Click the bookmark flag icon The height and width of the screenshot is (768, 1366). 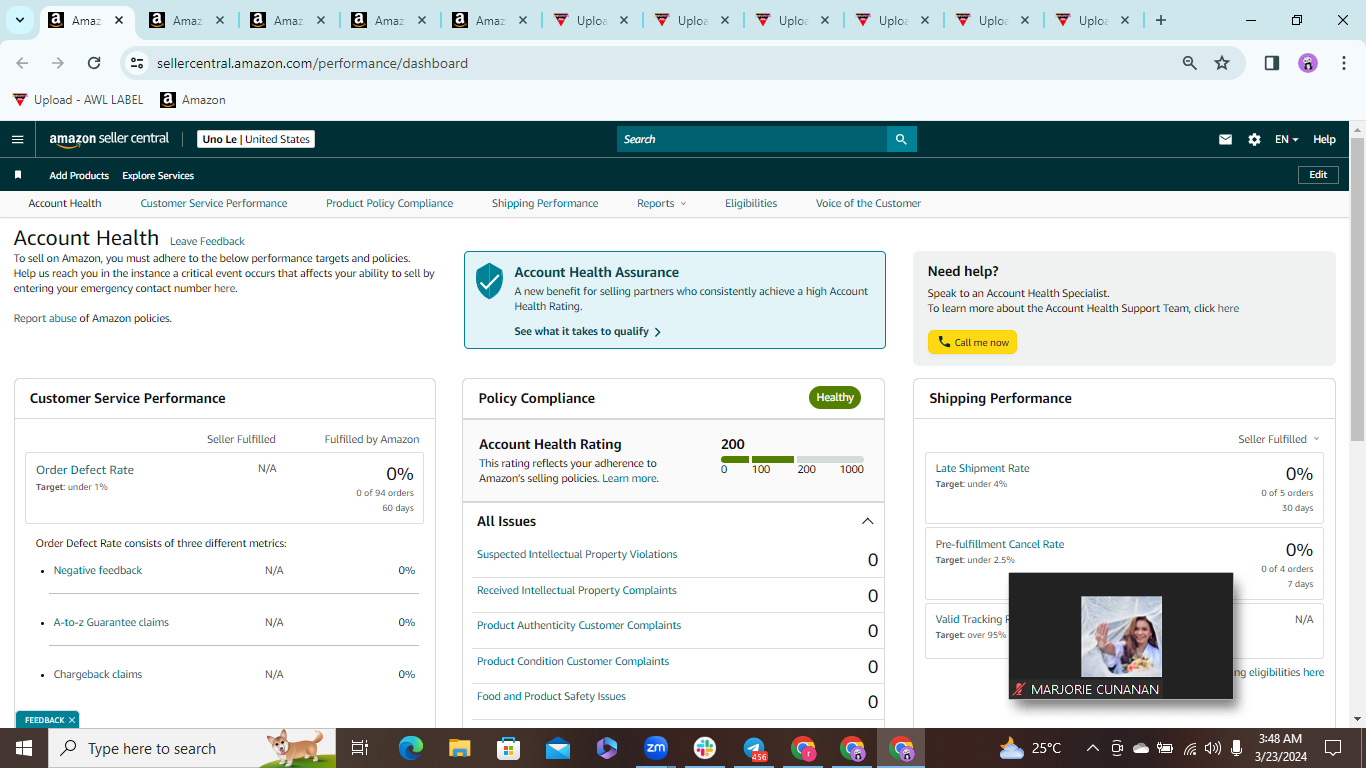18,175
